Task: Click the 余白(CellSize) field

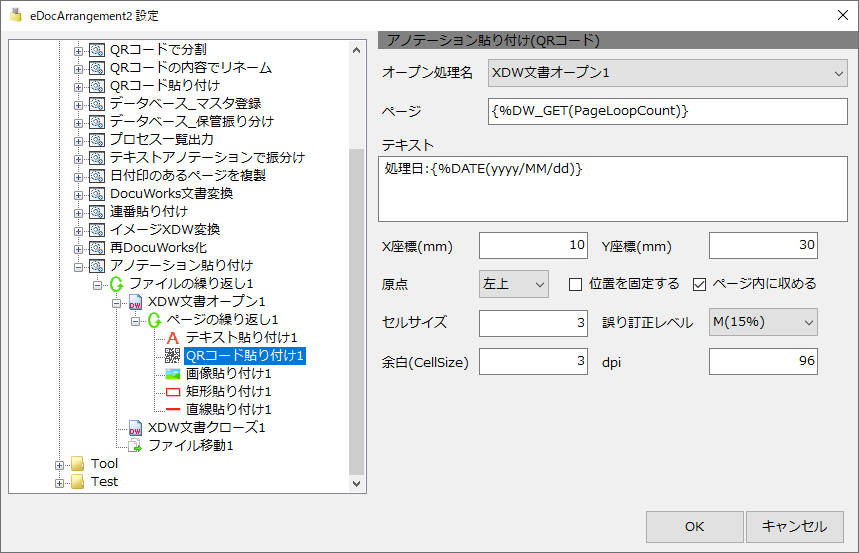Action: click(x=533, y=362)
